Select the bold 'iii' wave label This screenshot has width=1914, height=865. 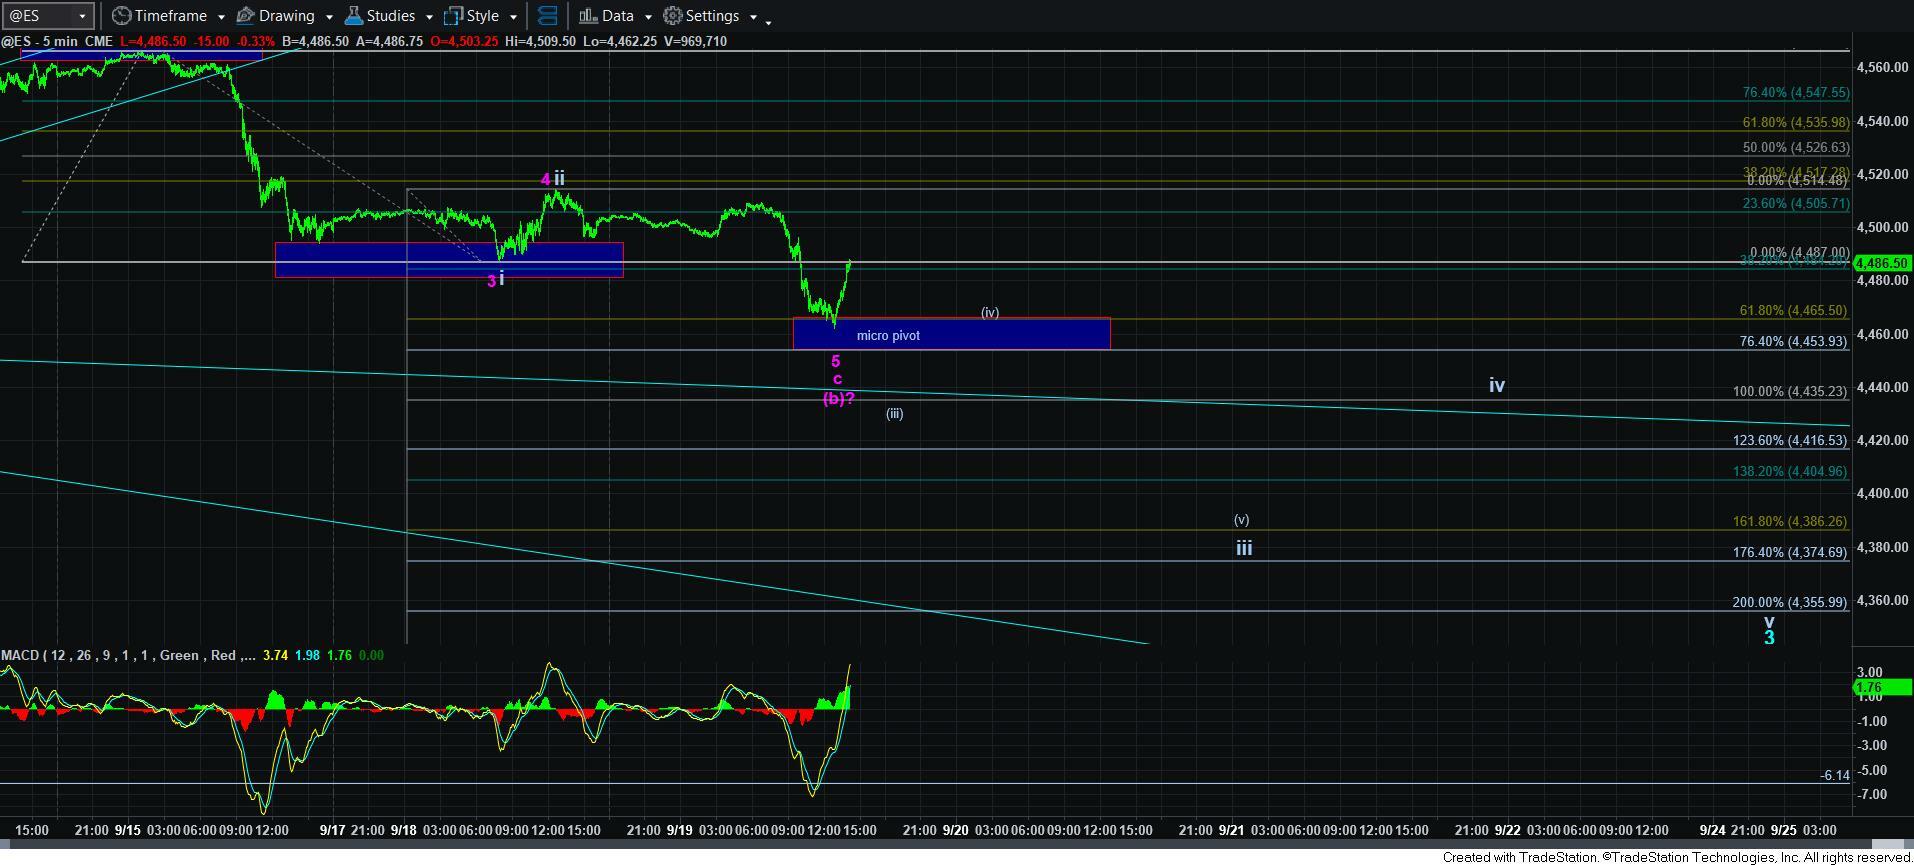(1243, 548)
